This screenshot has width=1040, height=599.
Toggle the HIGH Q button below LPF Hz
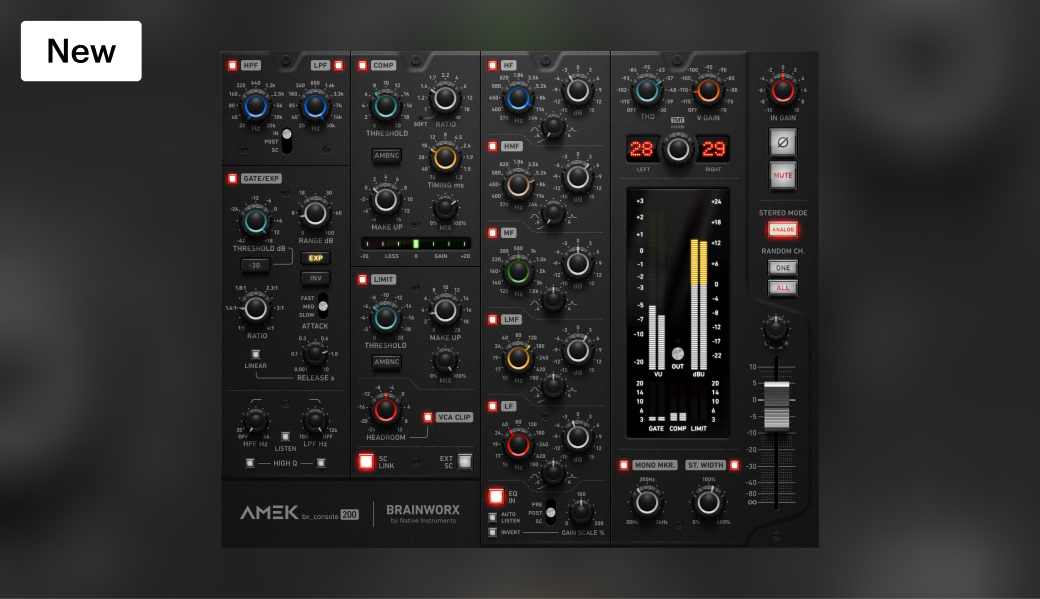point(321,463)
